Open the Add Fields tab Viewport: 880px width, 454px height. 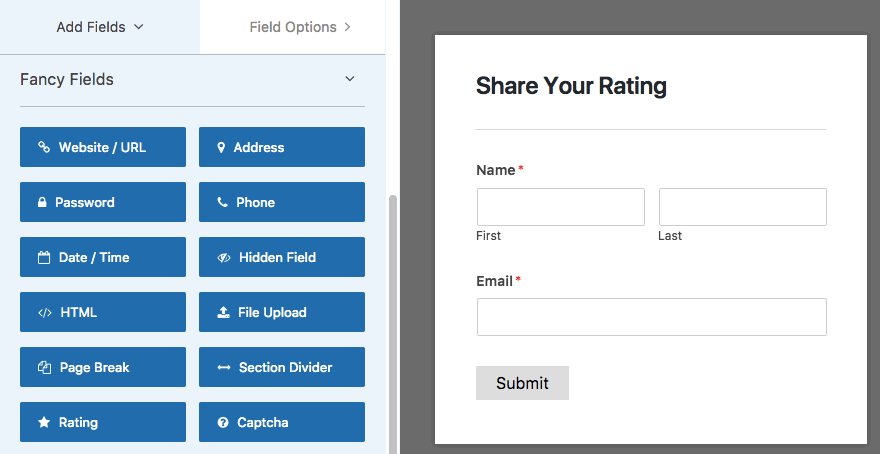100,27
